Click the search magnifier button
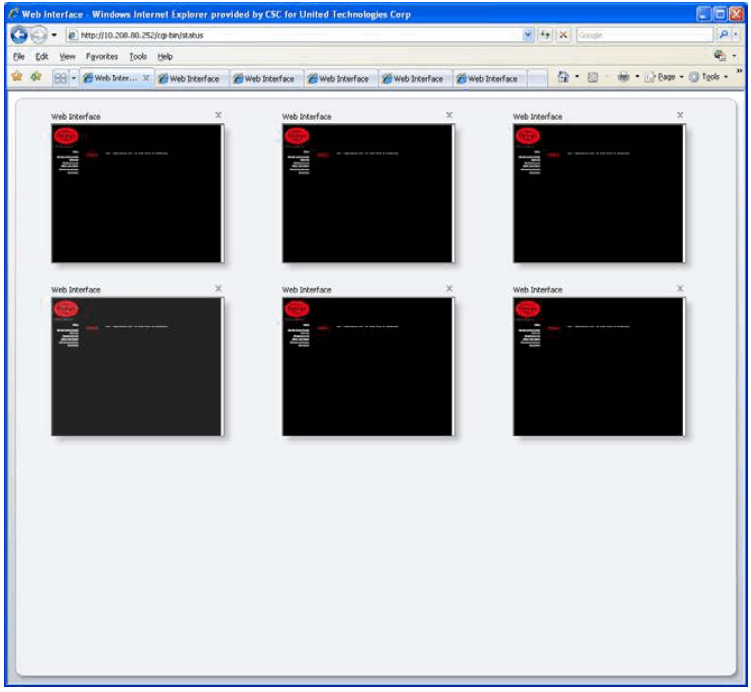751x692 pixels. pos(723,34)
